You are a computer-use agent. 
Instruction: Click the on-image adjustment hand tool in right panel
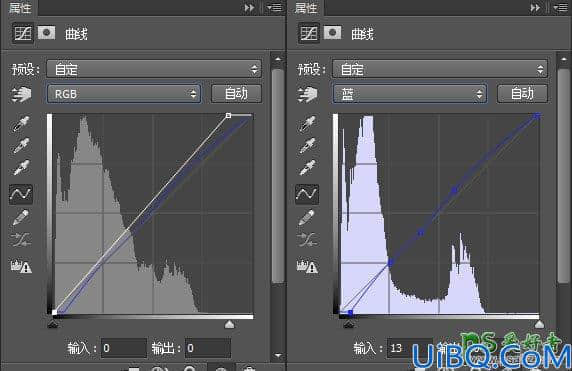point(307,94)
